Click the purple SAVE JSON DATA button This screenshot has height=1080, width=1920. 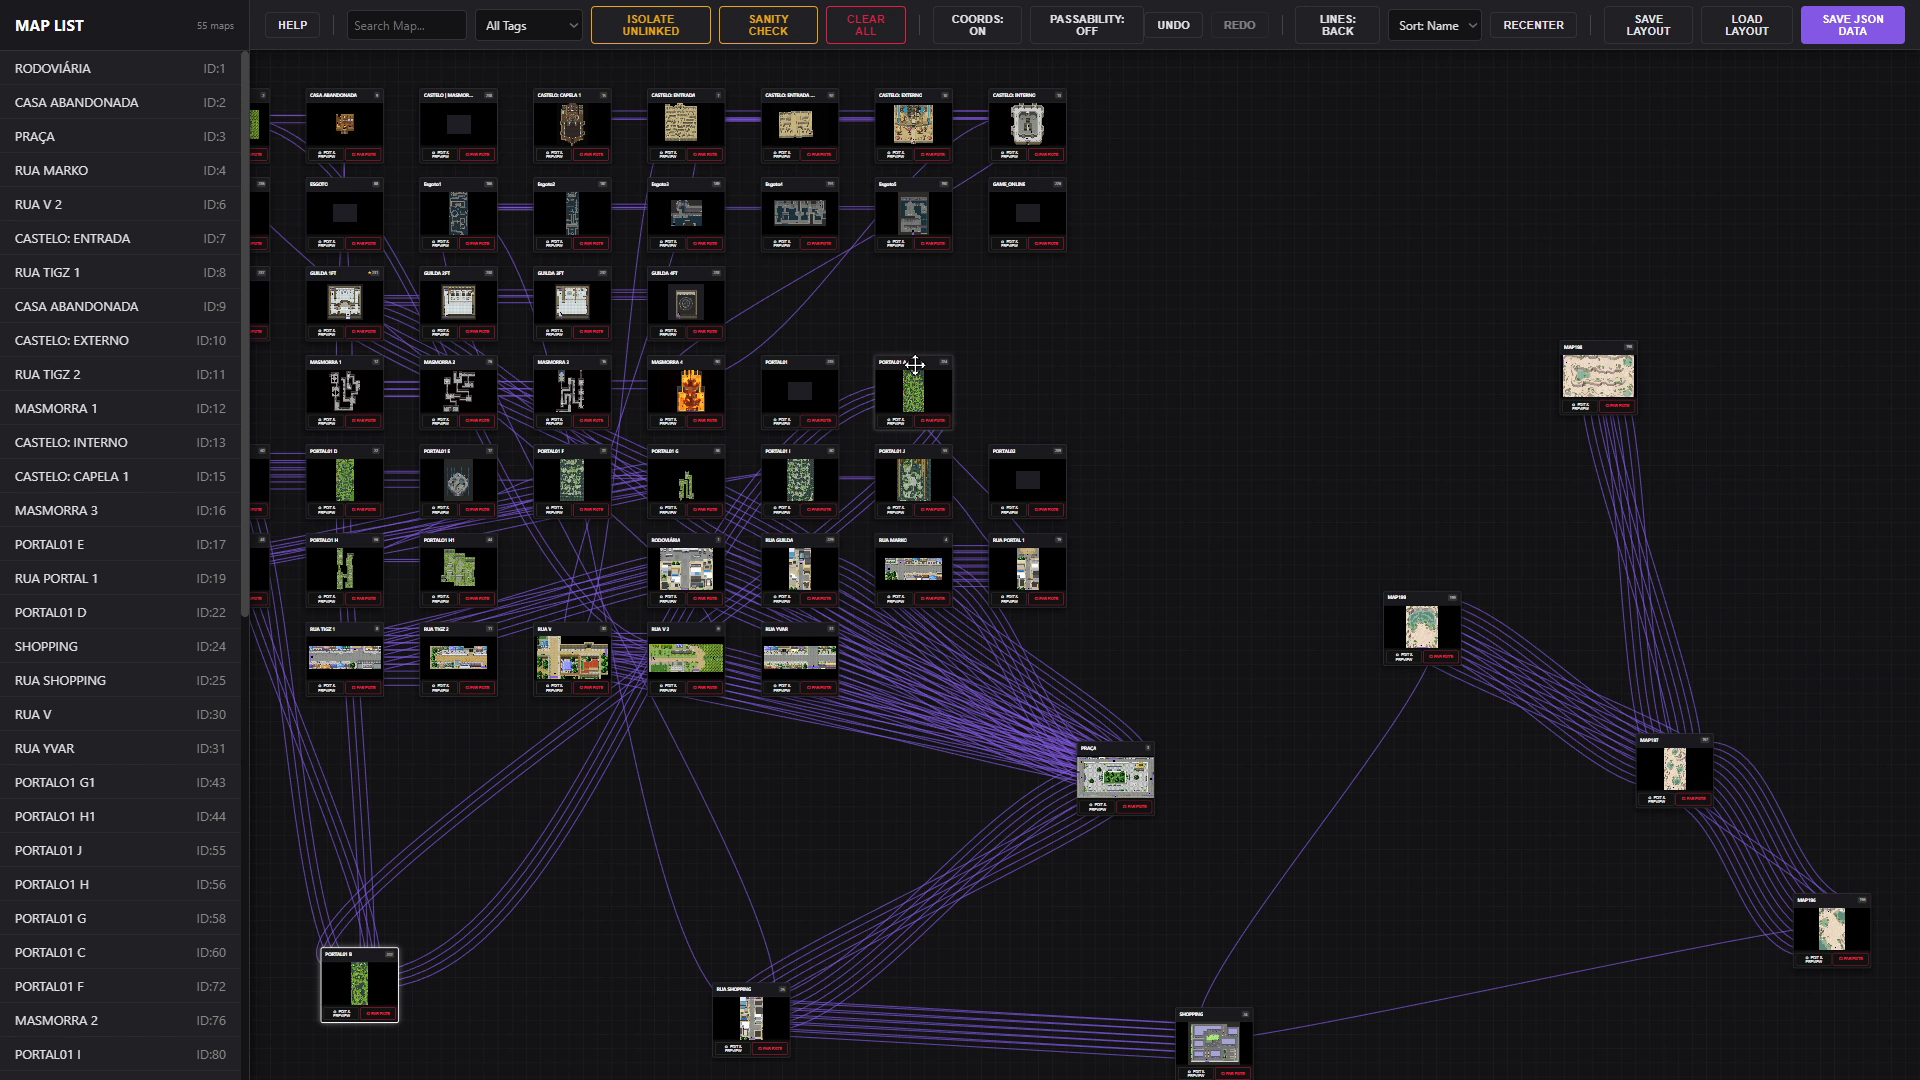[x=1852, y=25]
